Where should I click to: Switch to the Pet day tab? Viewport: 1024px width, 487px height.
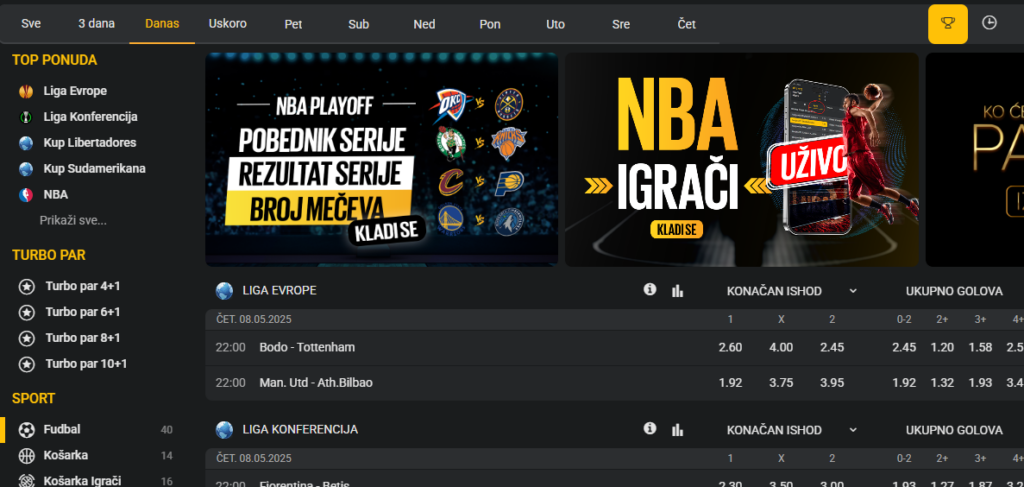click(293, 24)
